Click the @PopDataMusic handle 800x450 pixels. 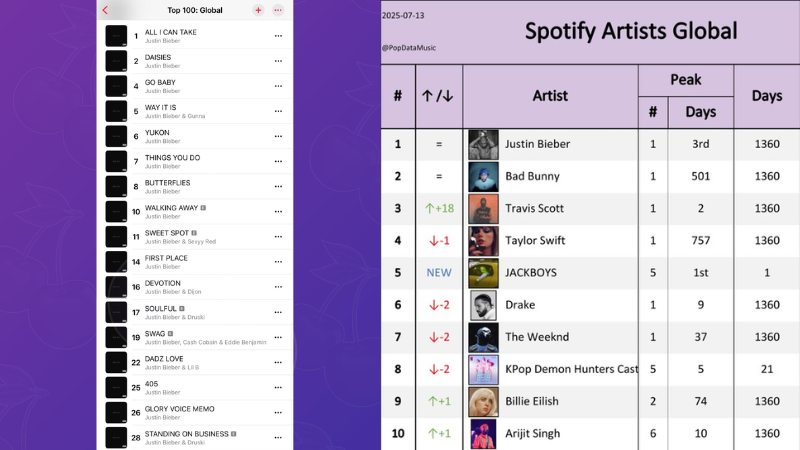(x=409, y=47)
